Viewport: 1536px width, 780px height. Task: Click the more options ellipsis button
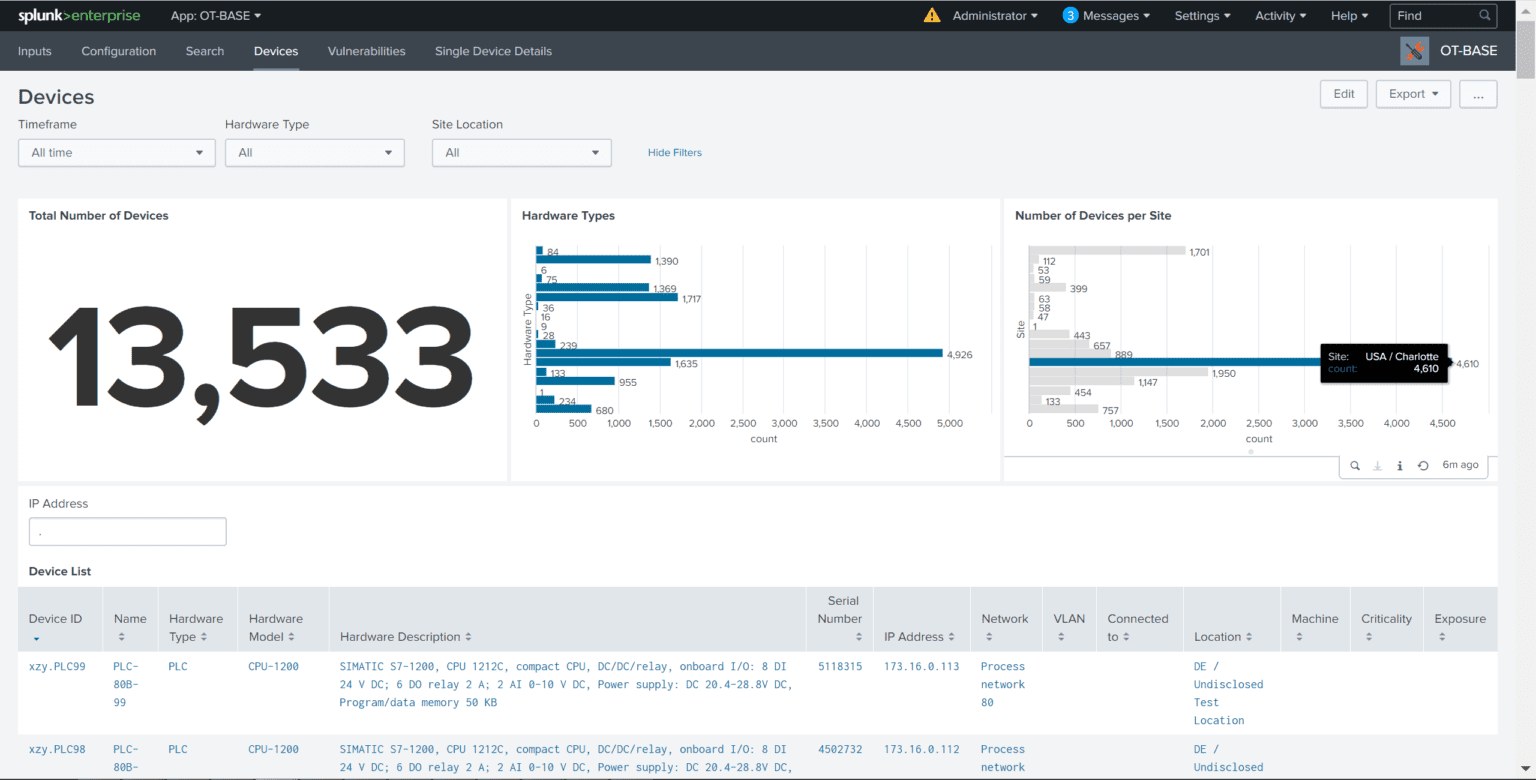pyautogui.click(x=1478, y=94)
